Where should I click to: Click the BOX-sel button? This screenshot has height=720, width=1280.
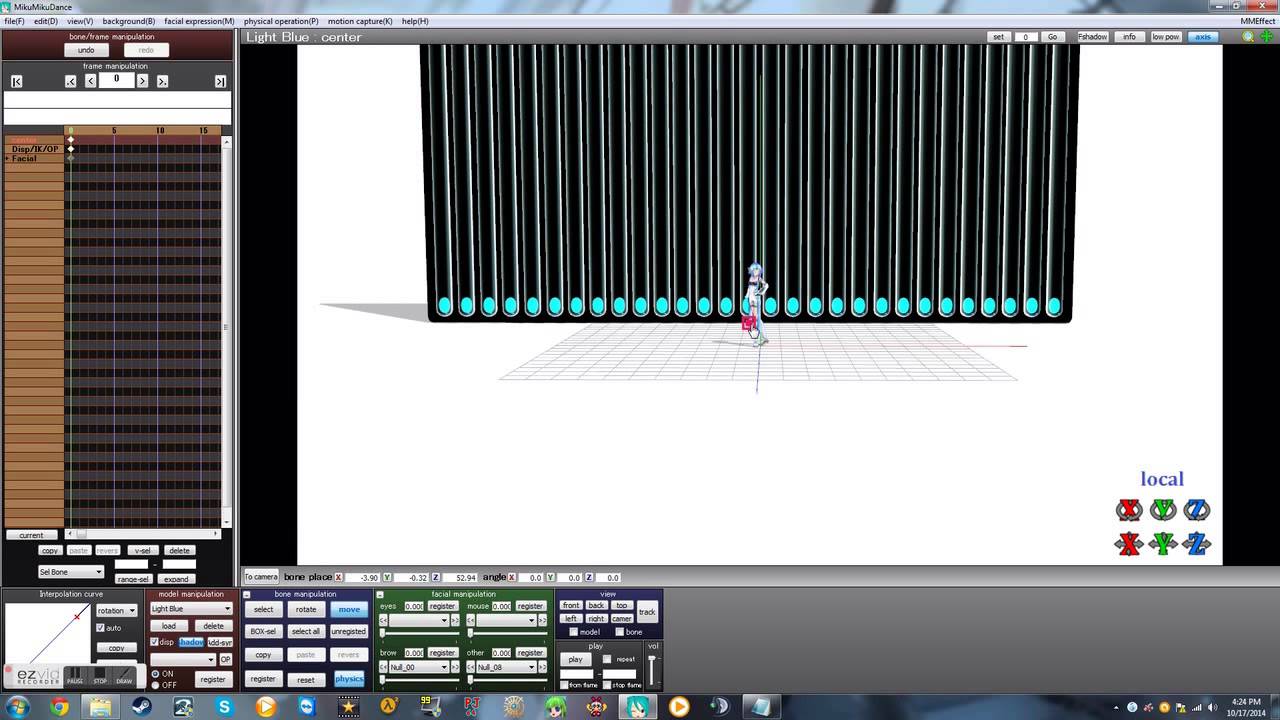tap(263, 631)
